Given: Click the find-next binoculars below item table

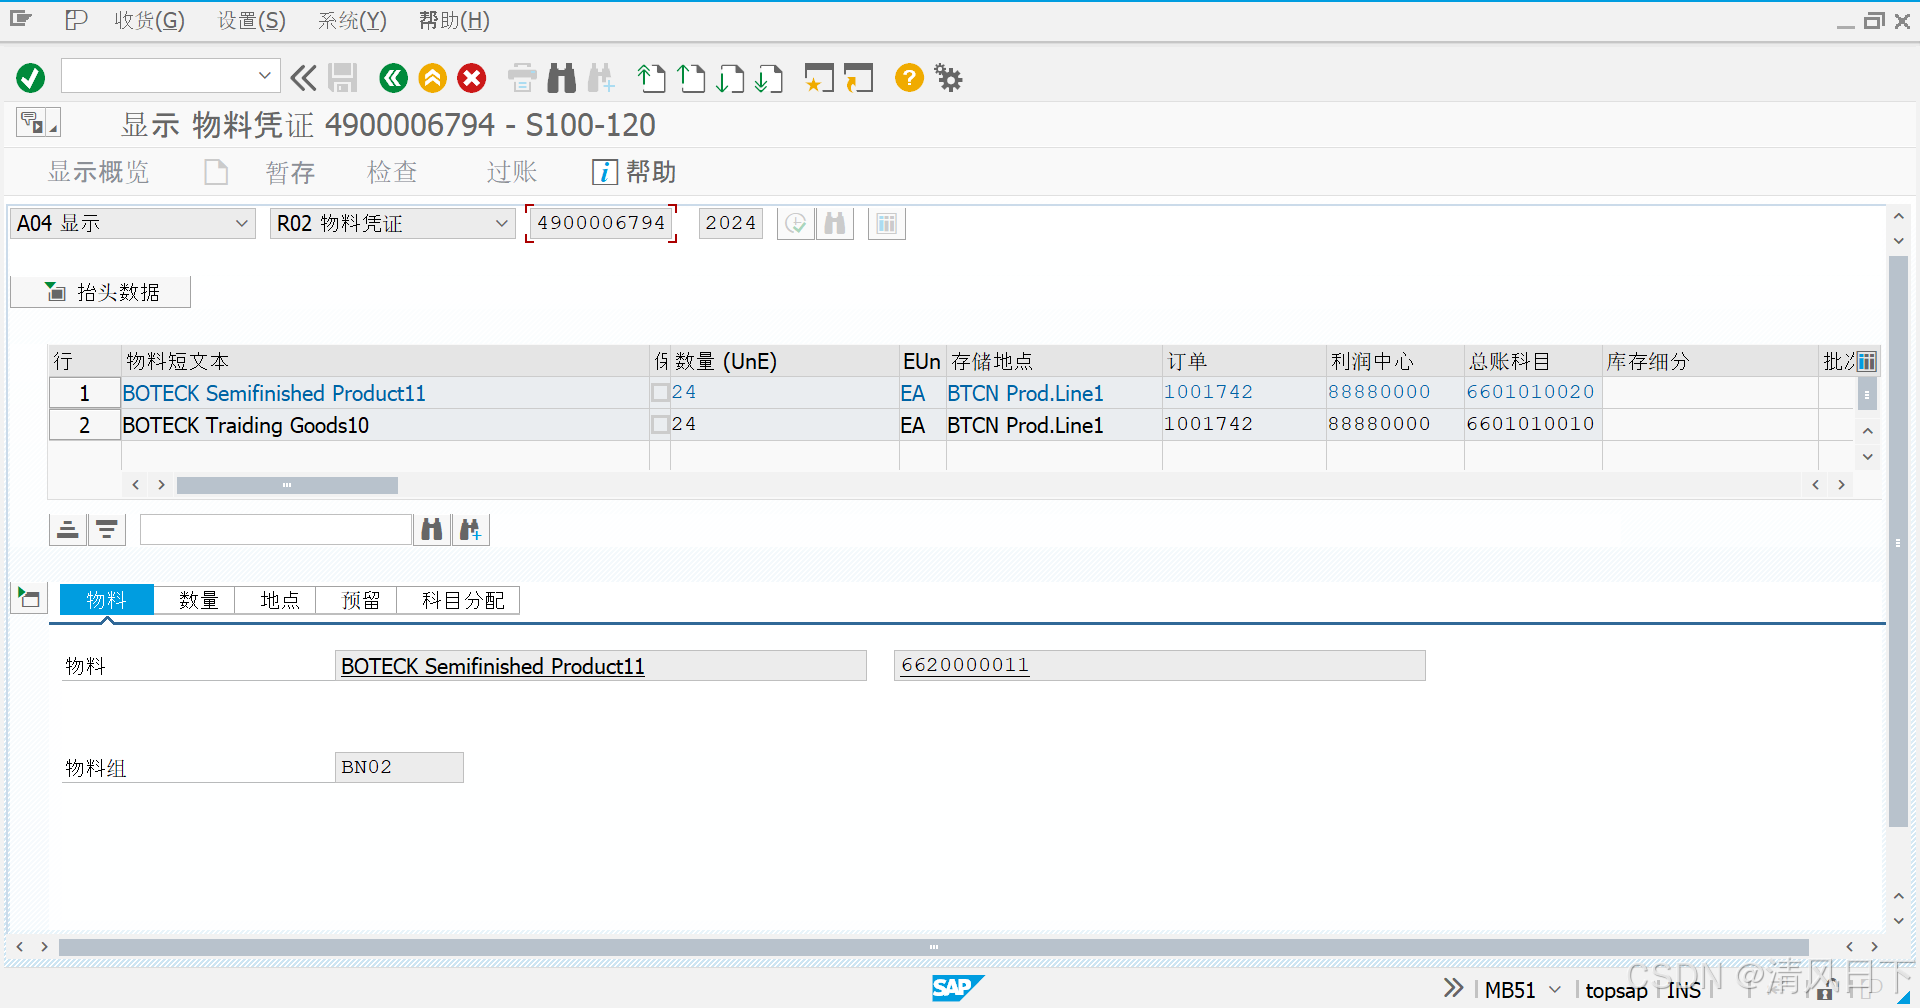Looking at the screenshot, I should 471,529.
